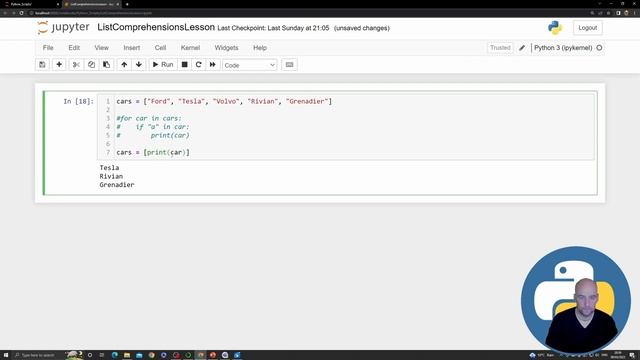
Task: Place cursor in line 1 cars list
Action: pos(224,101)
